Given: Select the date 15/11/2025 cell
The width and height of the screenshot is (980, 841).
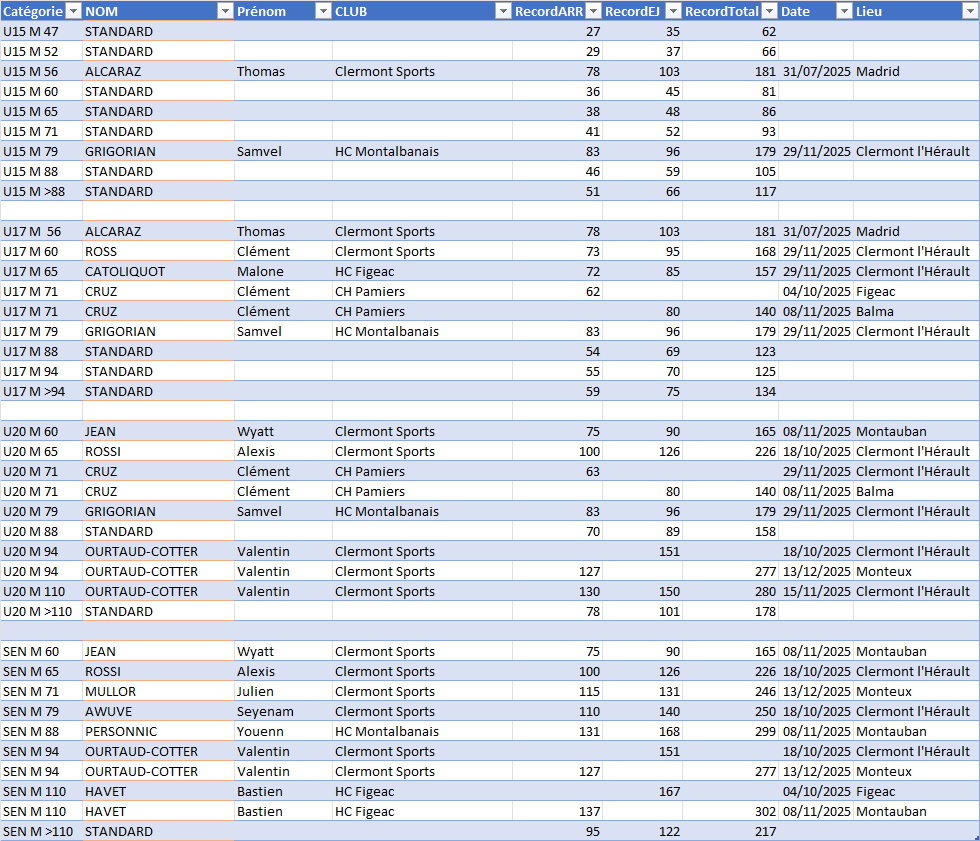Looking at the screenshot, I should pos(816,591).
